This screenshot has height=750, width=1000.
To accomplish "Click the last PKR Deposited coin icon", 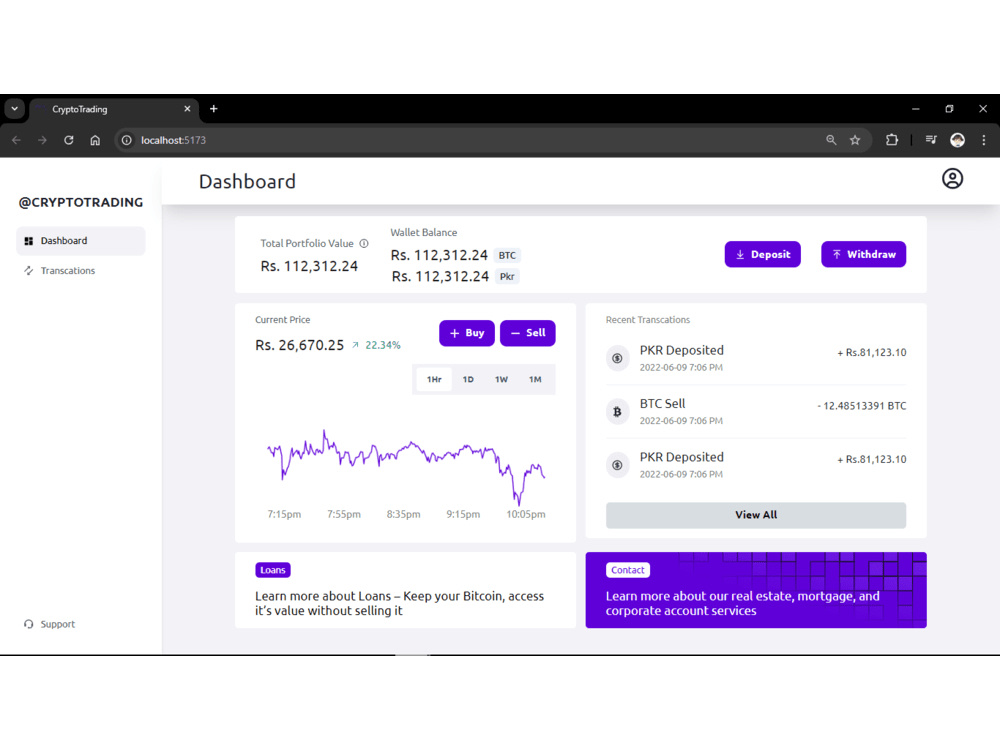I will point(617,466).
